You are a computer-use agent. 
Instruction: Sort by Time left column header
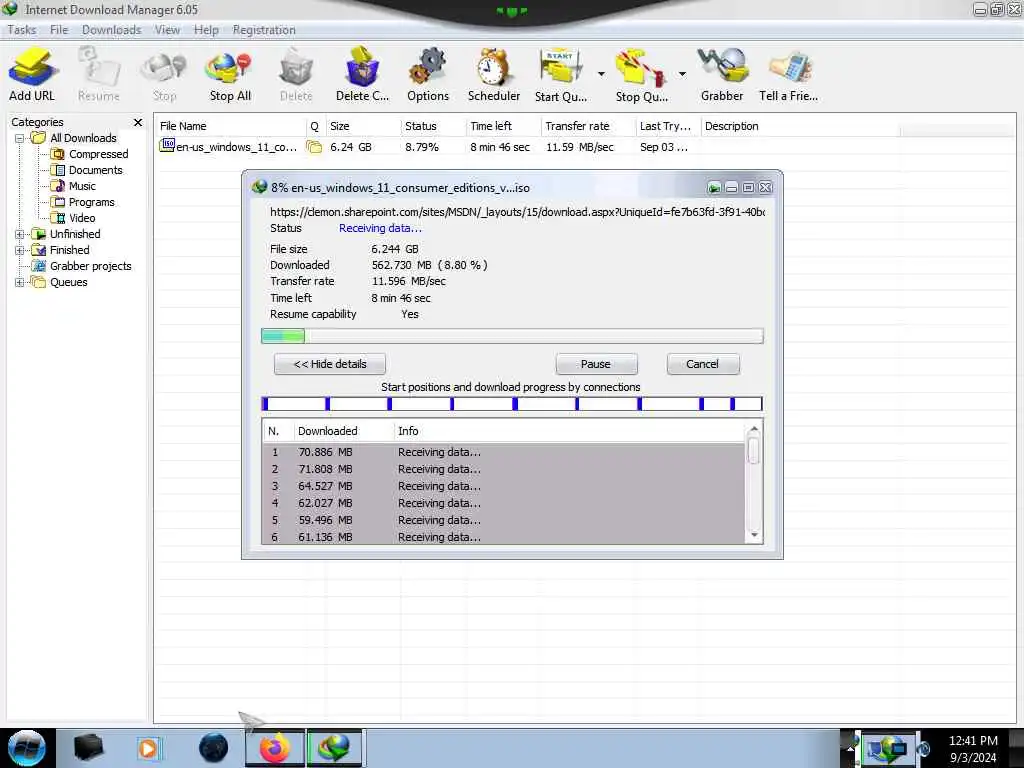point(504,126)
